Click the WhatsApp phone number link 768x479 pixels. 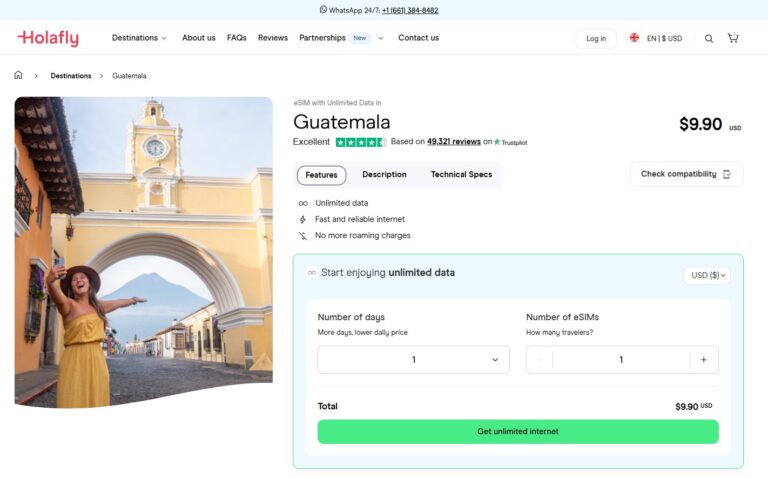pos(410,10)
